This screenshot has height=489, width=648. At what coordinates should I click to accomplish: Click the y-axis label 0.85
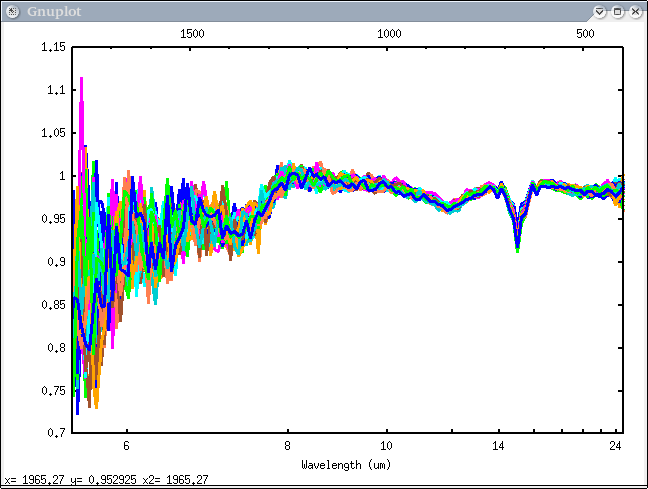[53, 305]
